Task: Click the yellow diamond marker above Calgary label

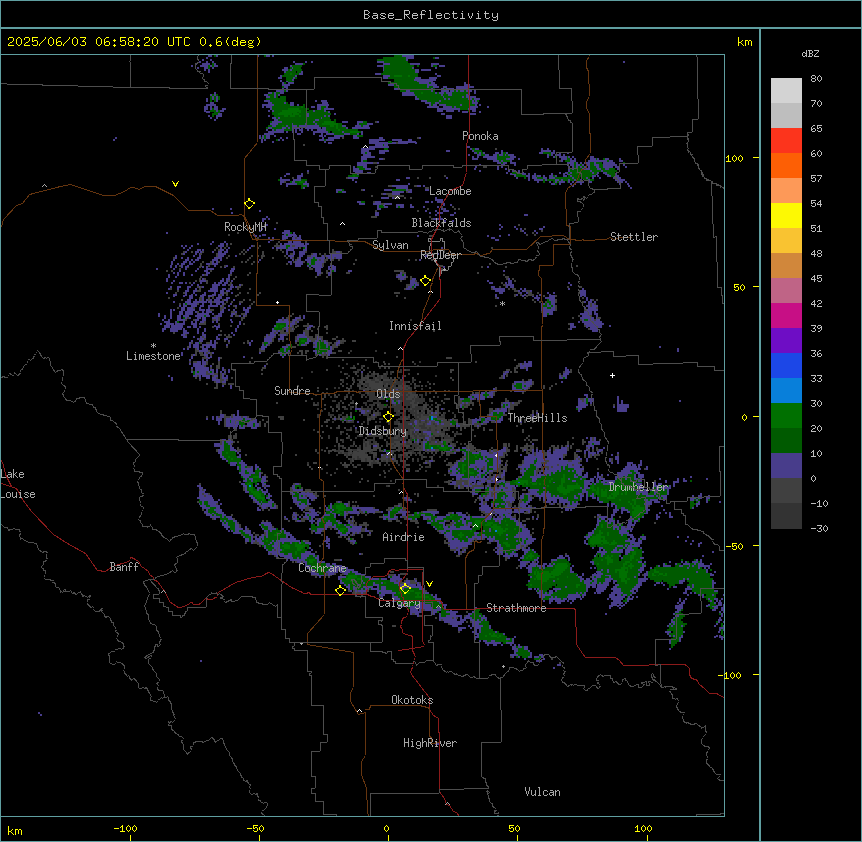Action: click(405, 589)
